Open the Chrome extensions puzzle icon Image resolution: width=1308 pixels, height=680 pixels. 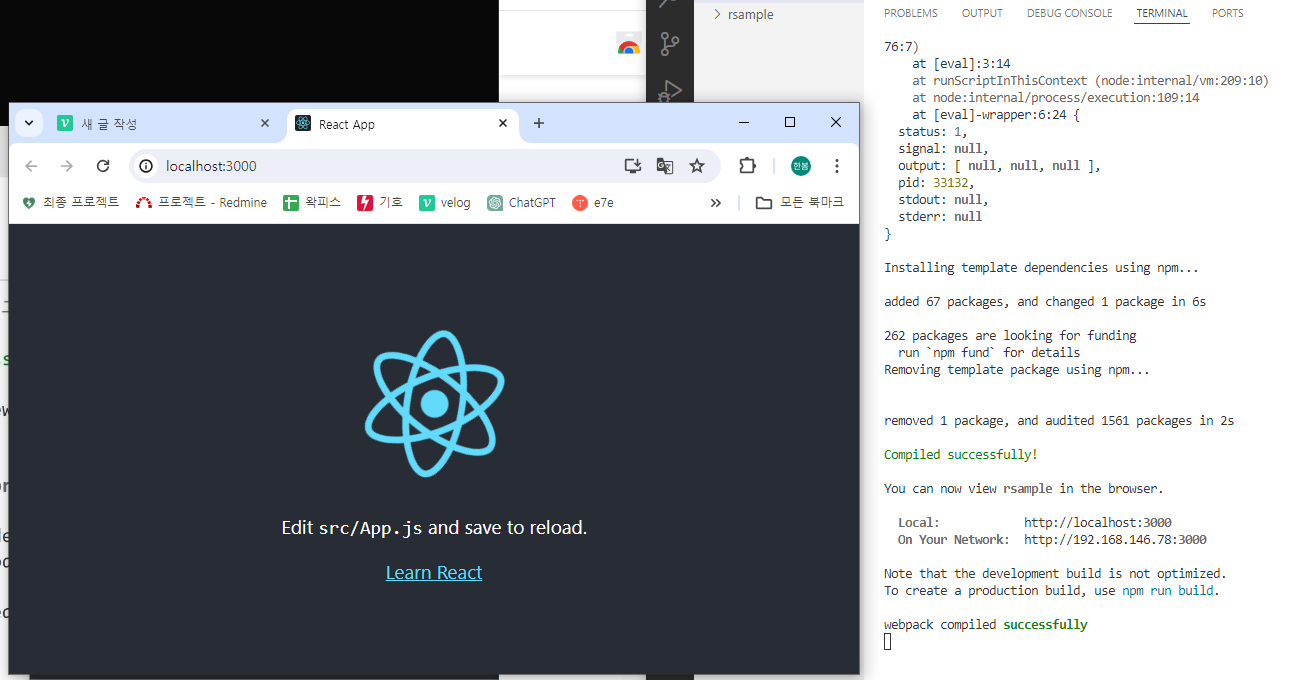point(747,166)
